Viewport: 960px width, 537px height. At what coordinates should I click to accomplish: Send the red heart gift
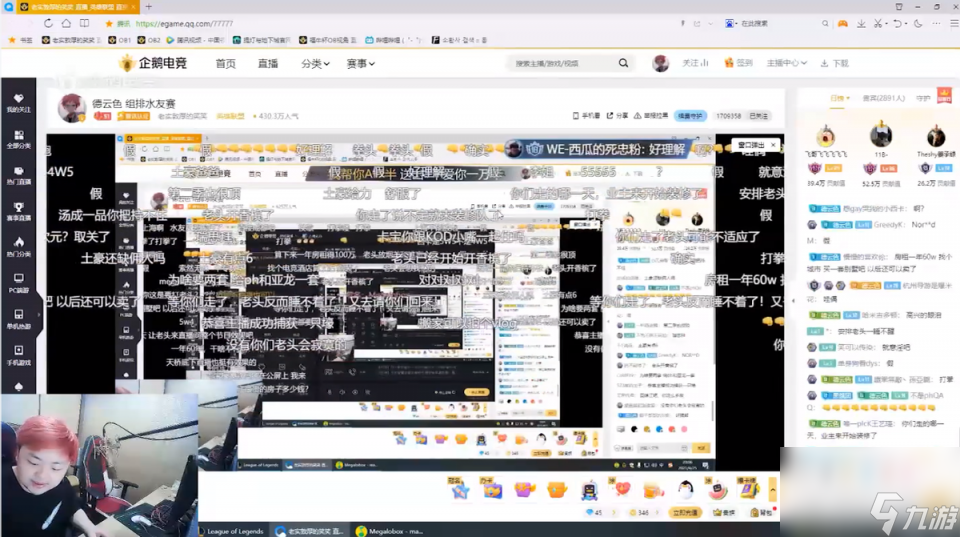tap(622, 489)
